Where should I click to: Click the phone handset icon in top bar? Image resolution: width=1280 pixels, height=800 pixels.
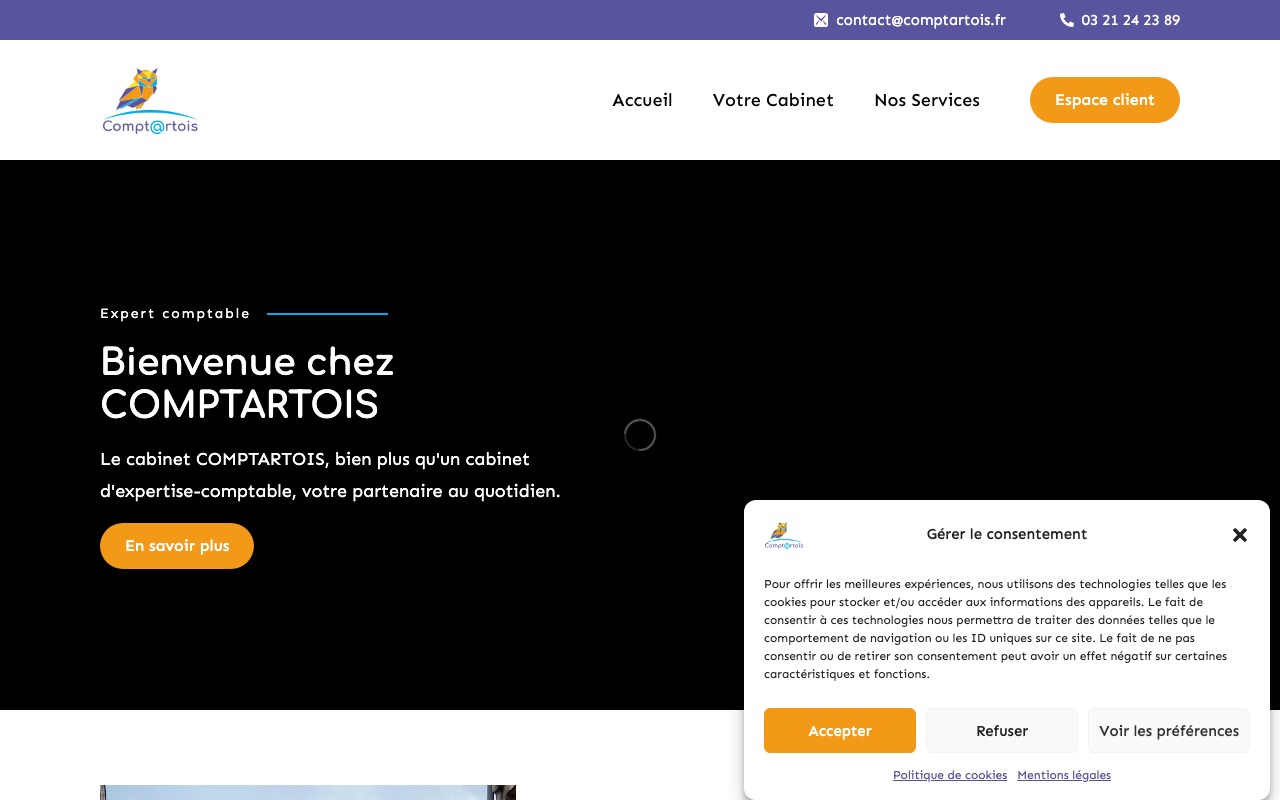point(1067,20)
